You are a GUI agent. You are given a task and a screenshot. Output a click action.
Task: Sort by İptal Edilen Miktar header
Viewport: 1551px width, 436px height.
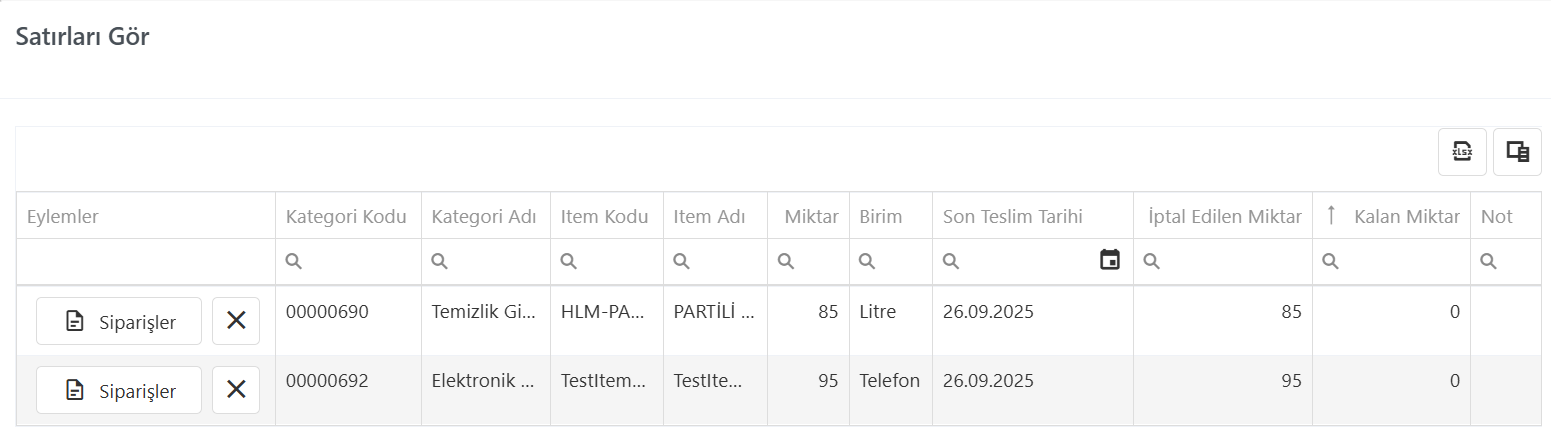point(1223,216)
